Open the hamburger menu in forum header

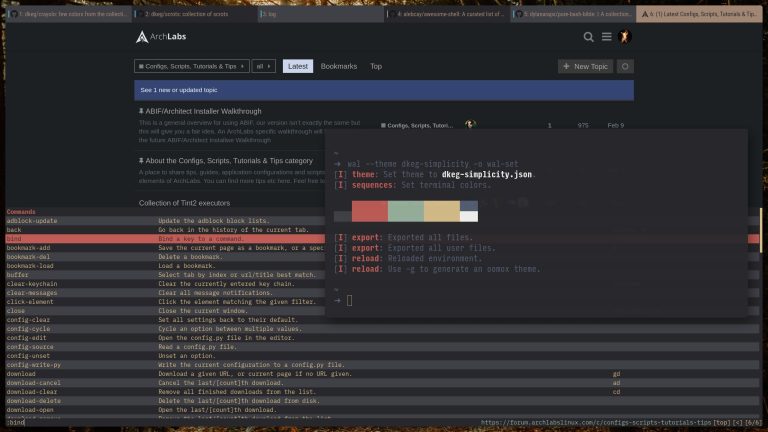(x=606, y=37)
